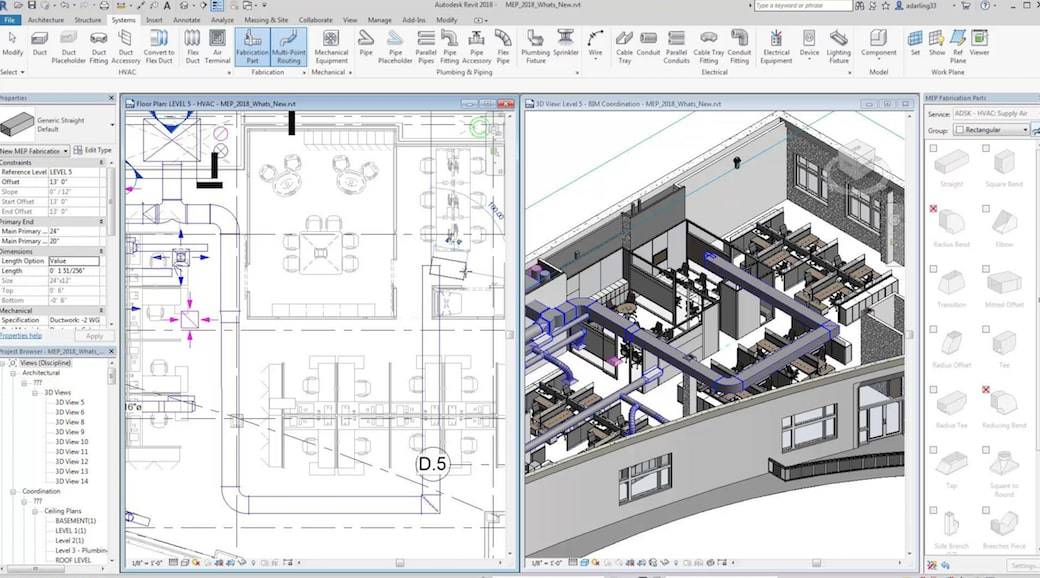Screen dimensions: 1040x578
Task: Select the Duct tool
Action: click(x=40, y=45)
